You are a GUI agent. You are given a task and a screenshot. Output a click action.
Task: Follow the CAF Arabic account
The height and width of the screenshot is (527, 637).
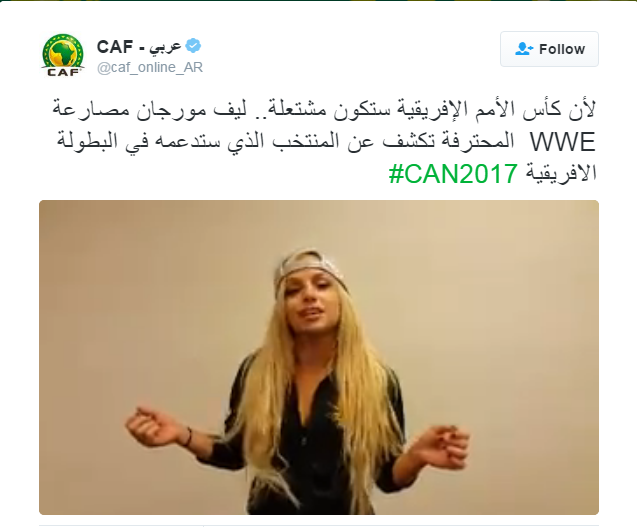549,49
